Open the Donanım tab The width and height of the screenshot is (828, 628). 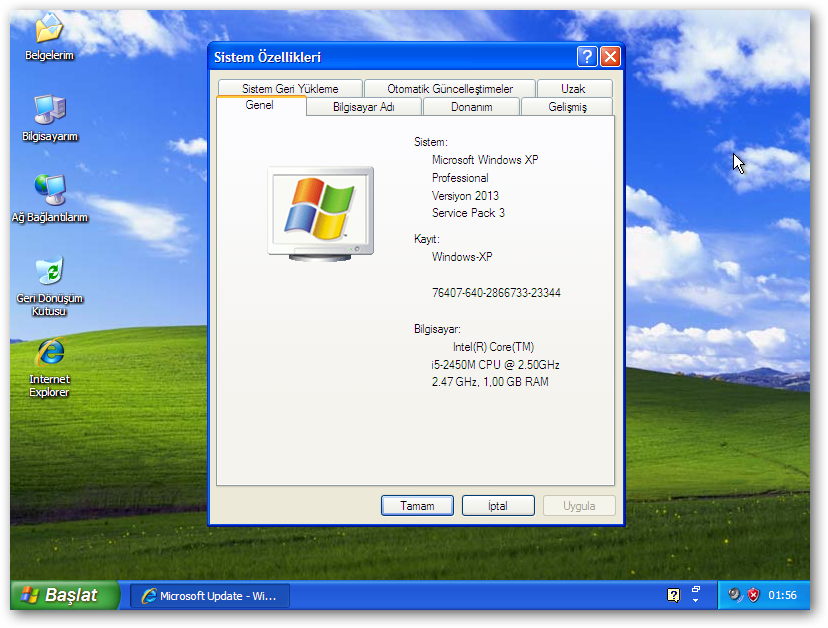point(471,107)
